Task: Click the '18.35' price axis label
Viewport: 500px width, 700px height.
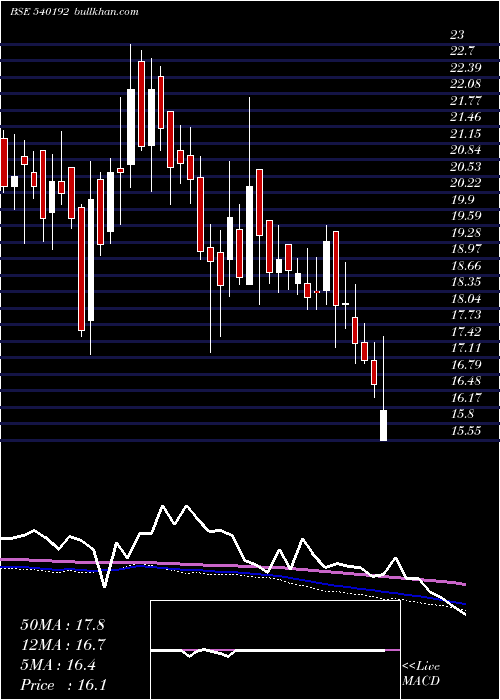Action: click(466, 282)
